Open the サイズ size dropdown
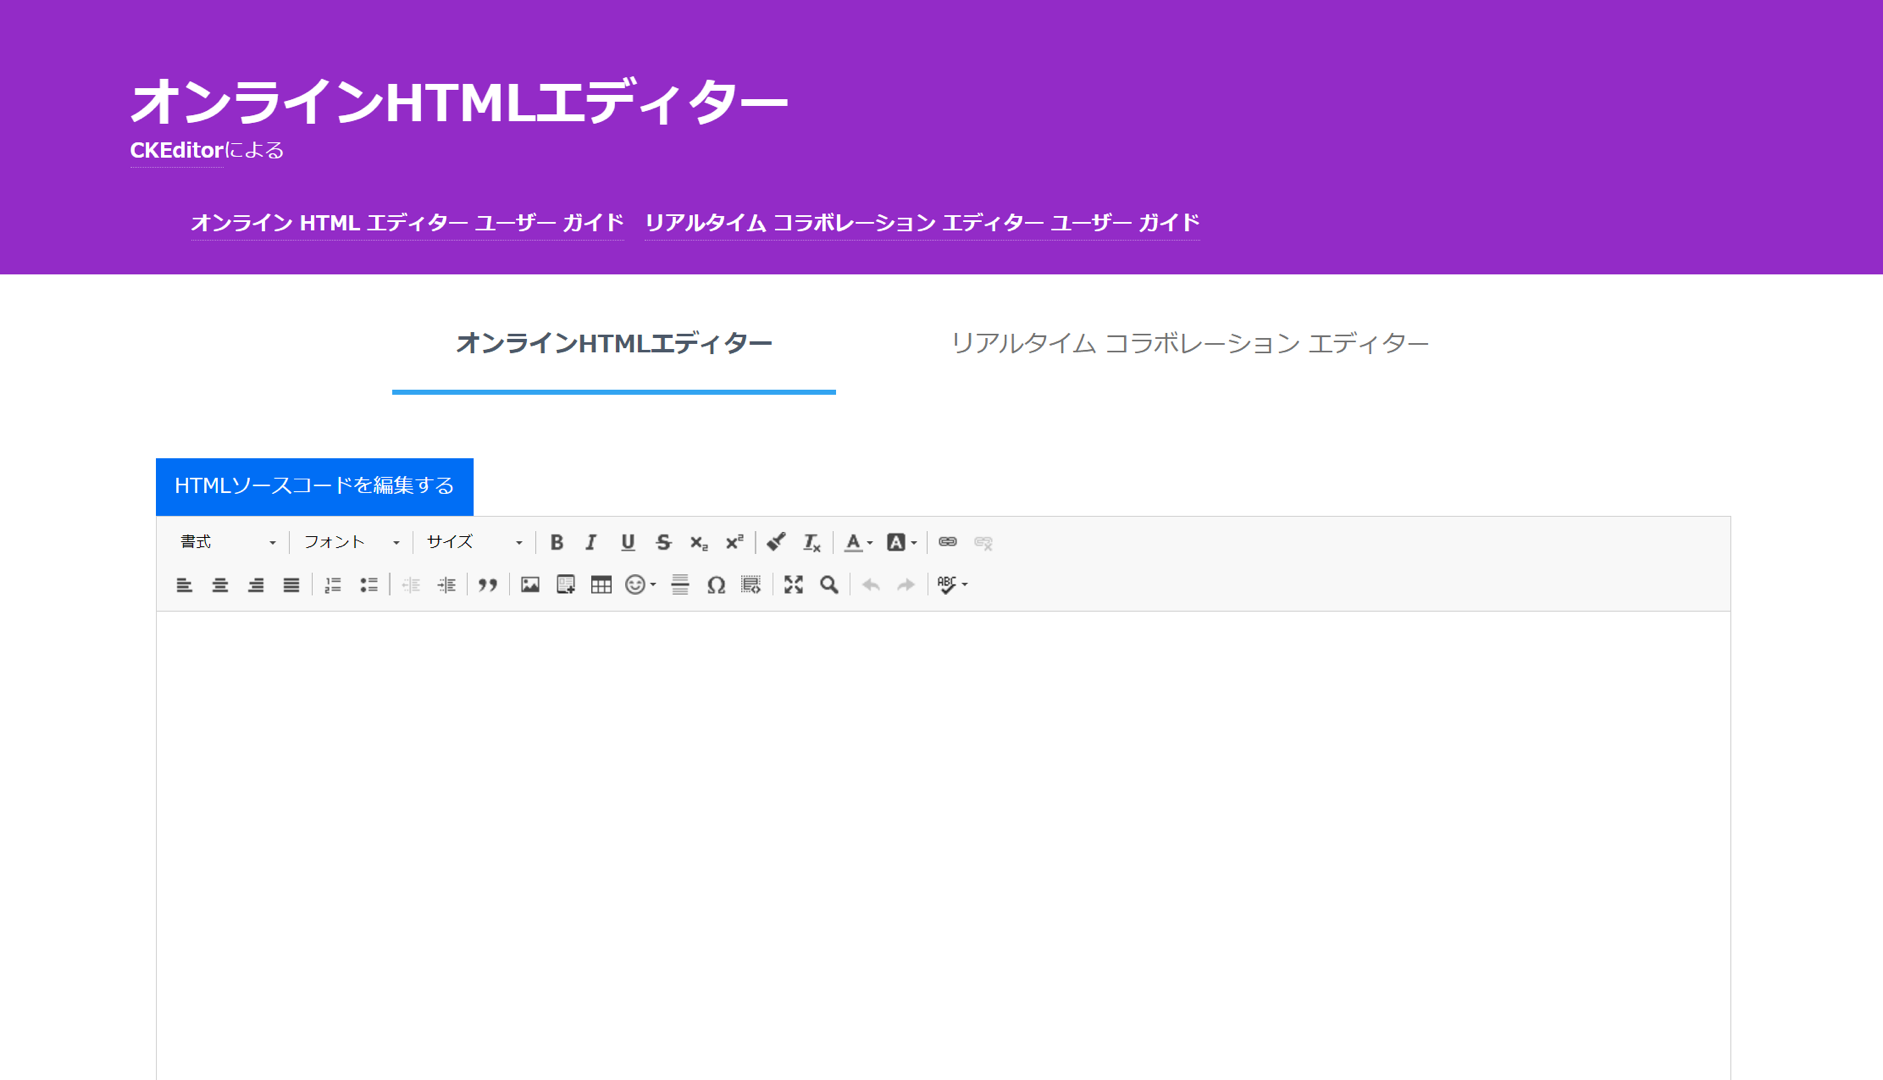 point(474,542)
